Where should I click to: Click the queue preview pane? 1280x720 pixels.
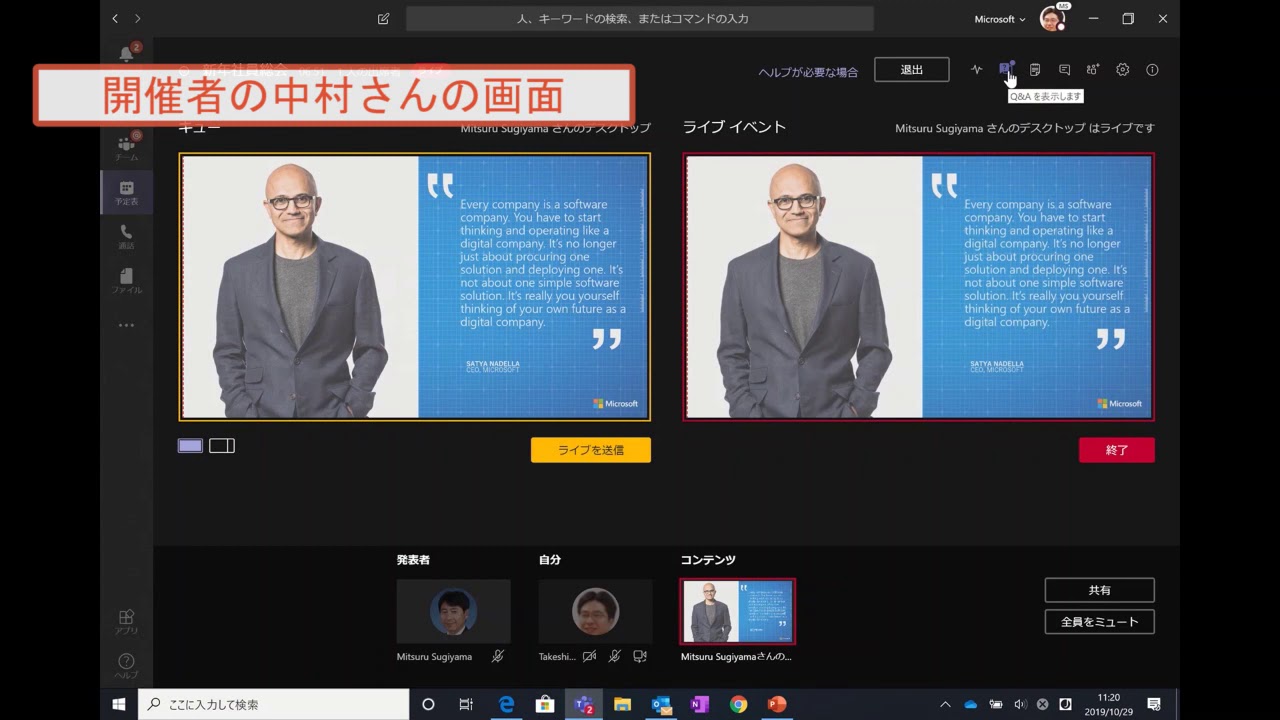click(x=415, y=286)
